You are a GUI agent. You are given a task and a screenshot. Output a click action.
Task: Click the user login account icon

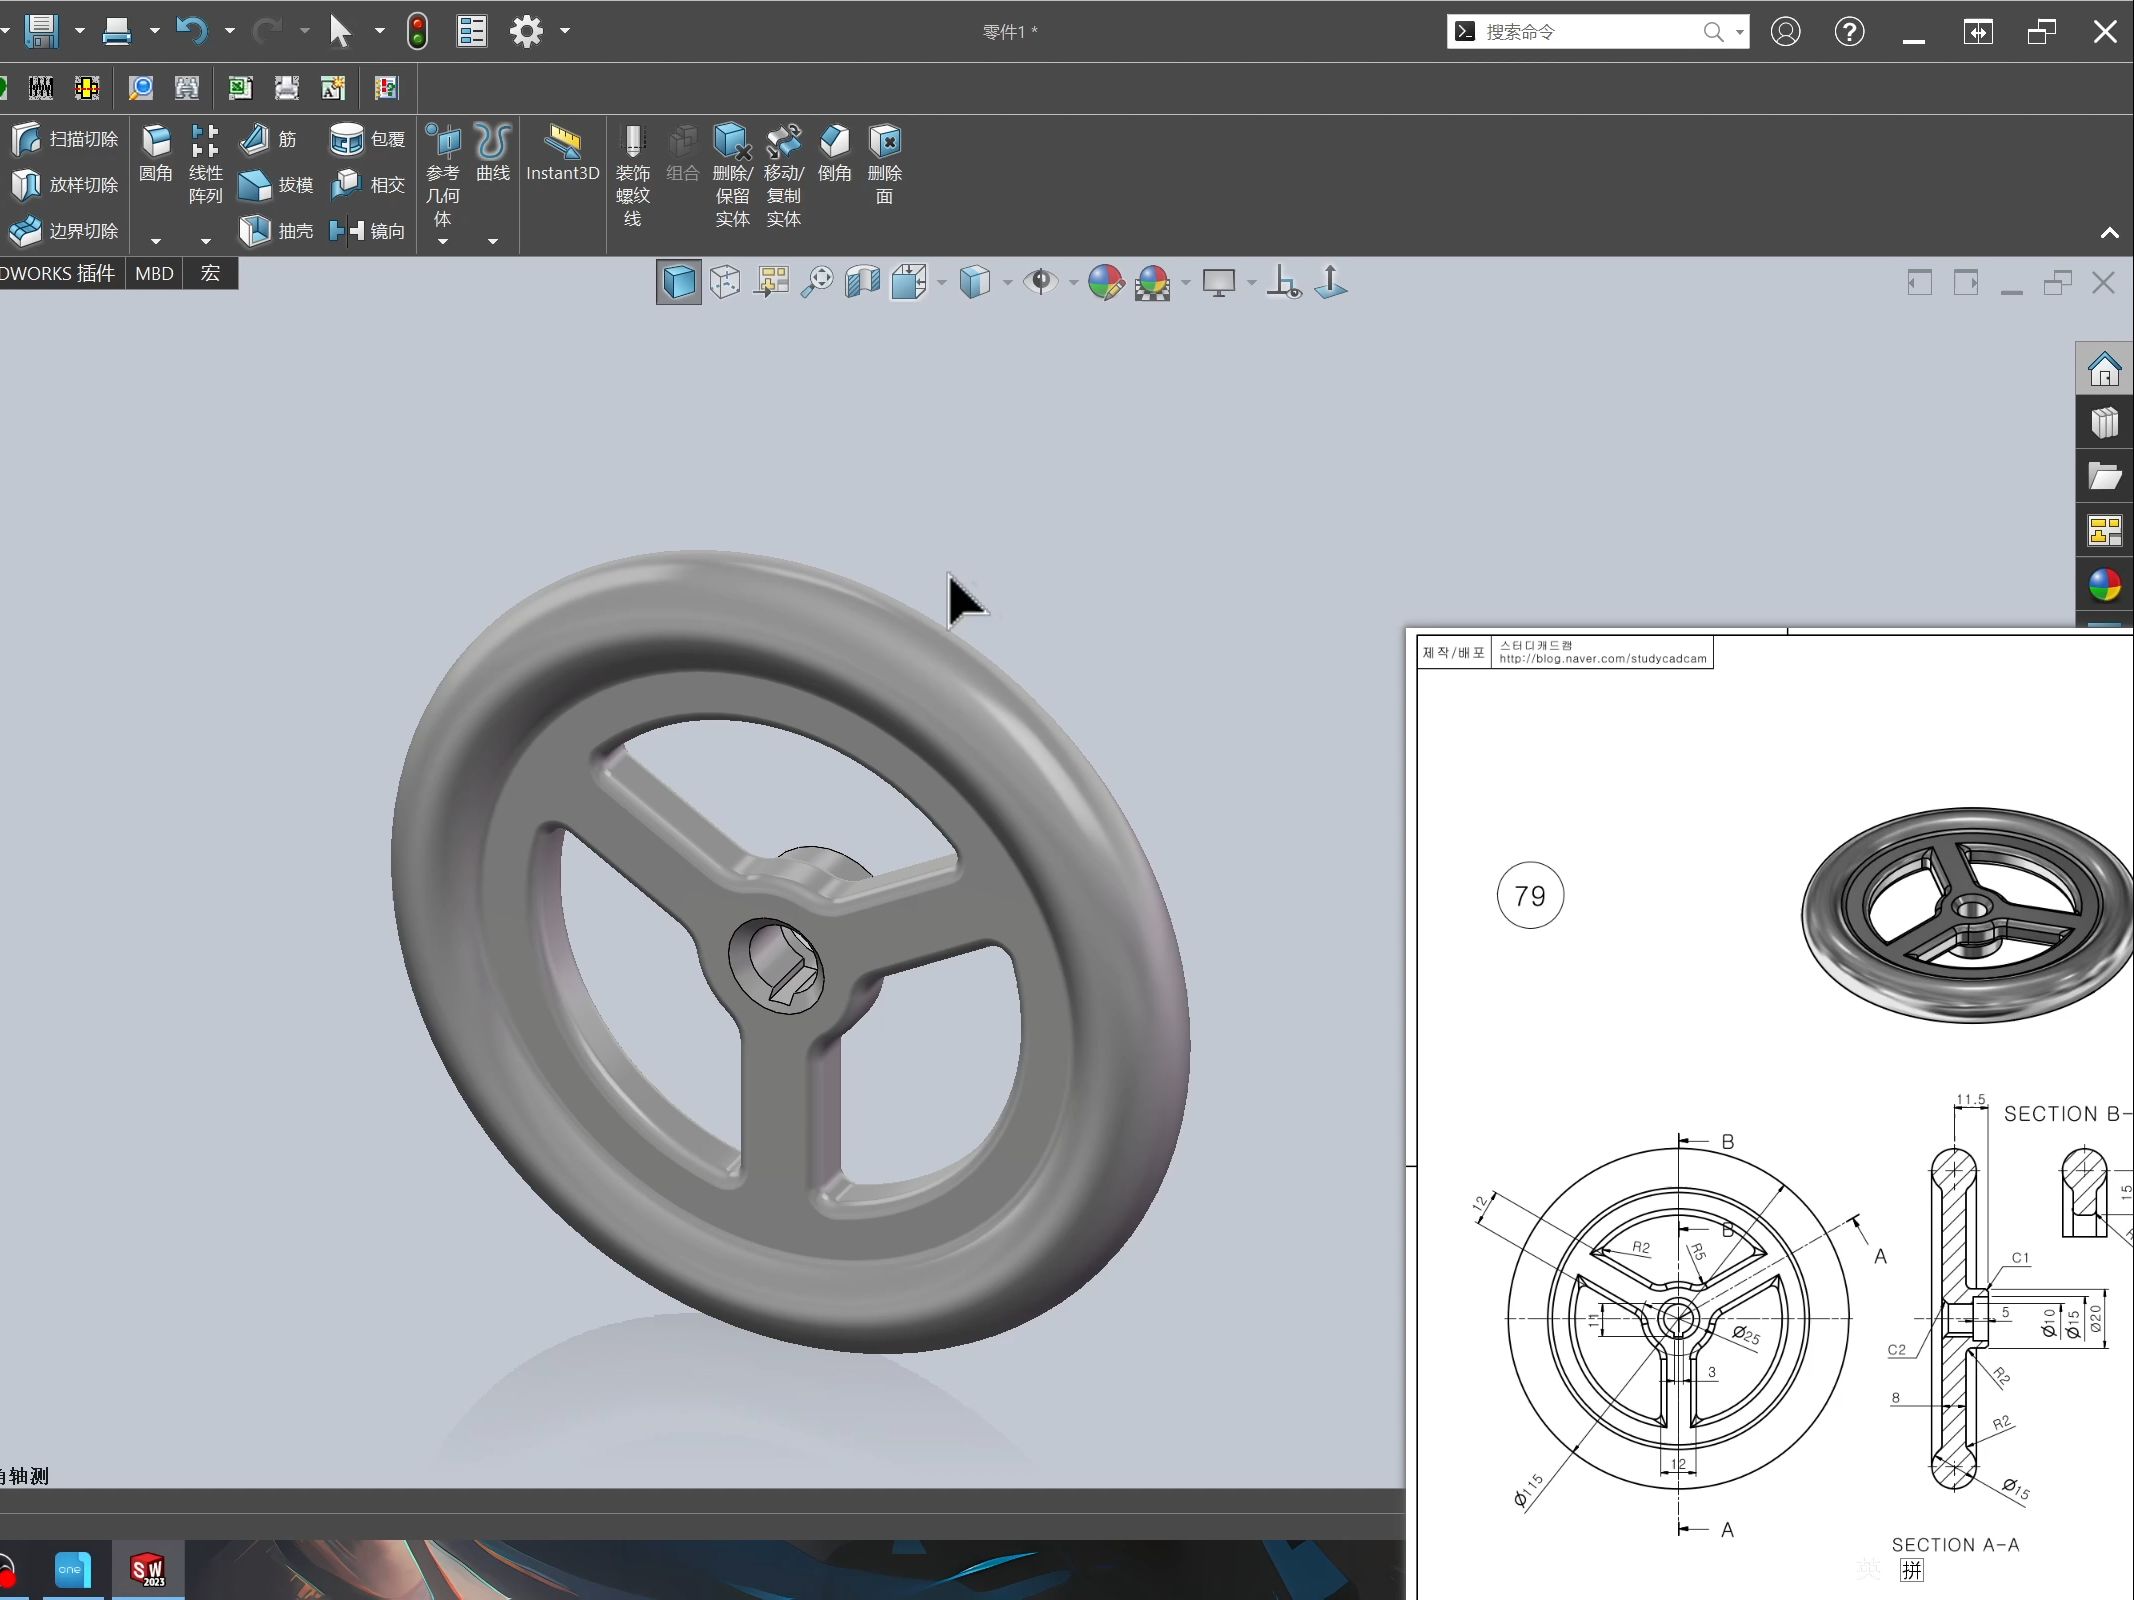pyautogui.click(x=1785, y=32)
